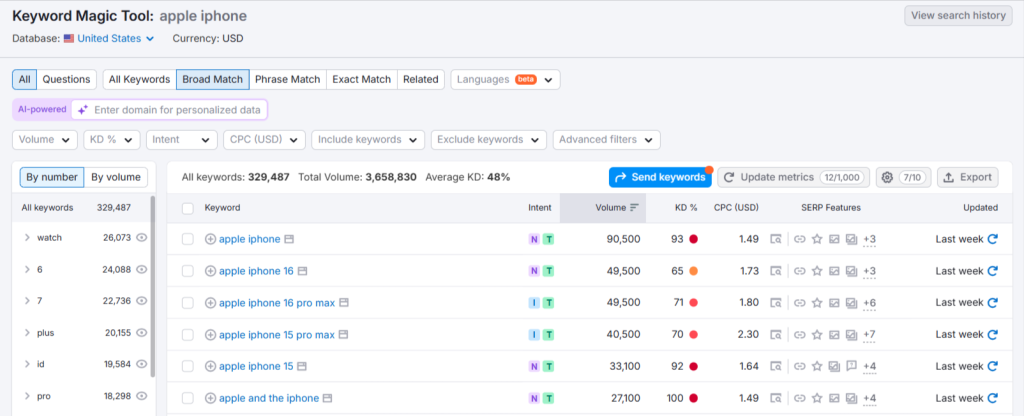Sort groups By volume

116,177
